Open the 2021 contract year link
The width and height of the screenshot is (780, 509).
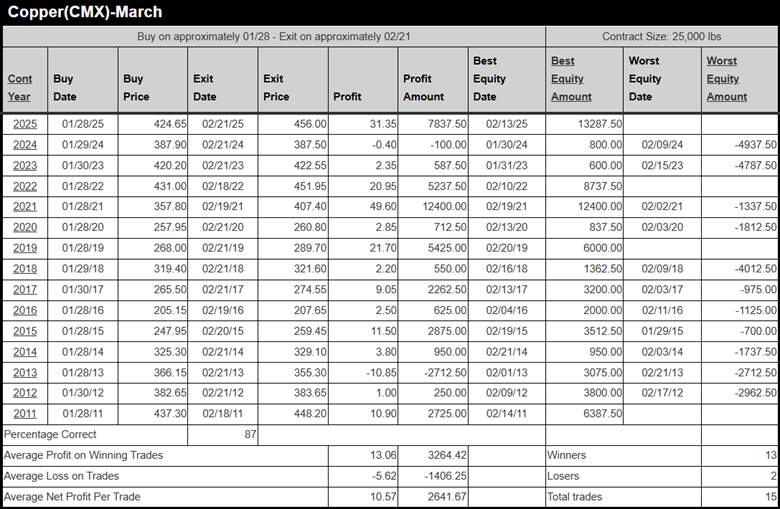pyautogui.click(x=25, y=206)
